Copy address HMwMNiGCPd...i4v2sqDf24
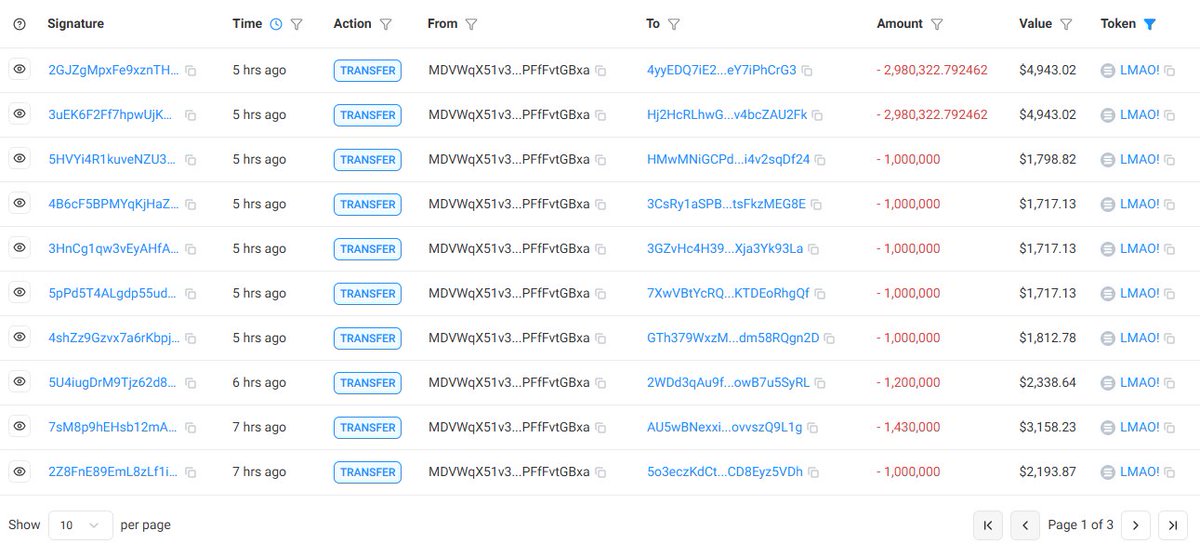1200x544 pixels. tap(820, 160)
